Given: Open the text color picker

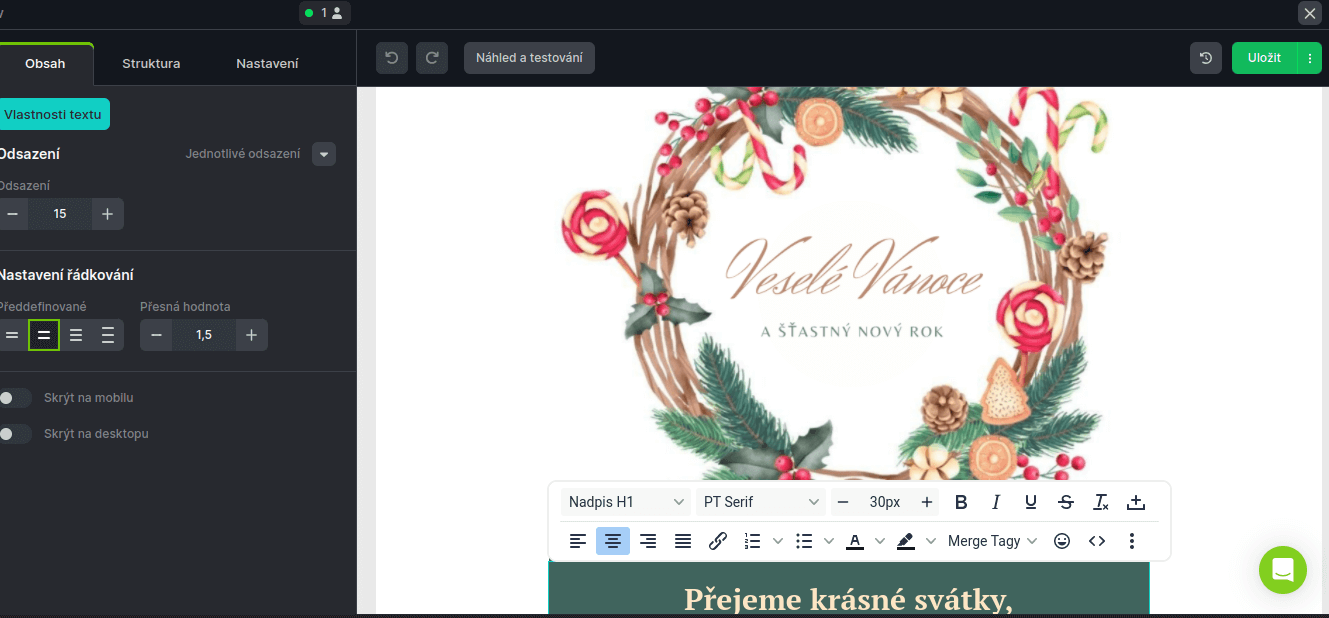Looking at the screenshot, I should pyautogui.click(x=855, y=541).
